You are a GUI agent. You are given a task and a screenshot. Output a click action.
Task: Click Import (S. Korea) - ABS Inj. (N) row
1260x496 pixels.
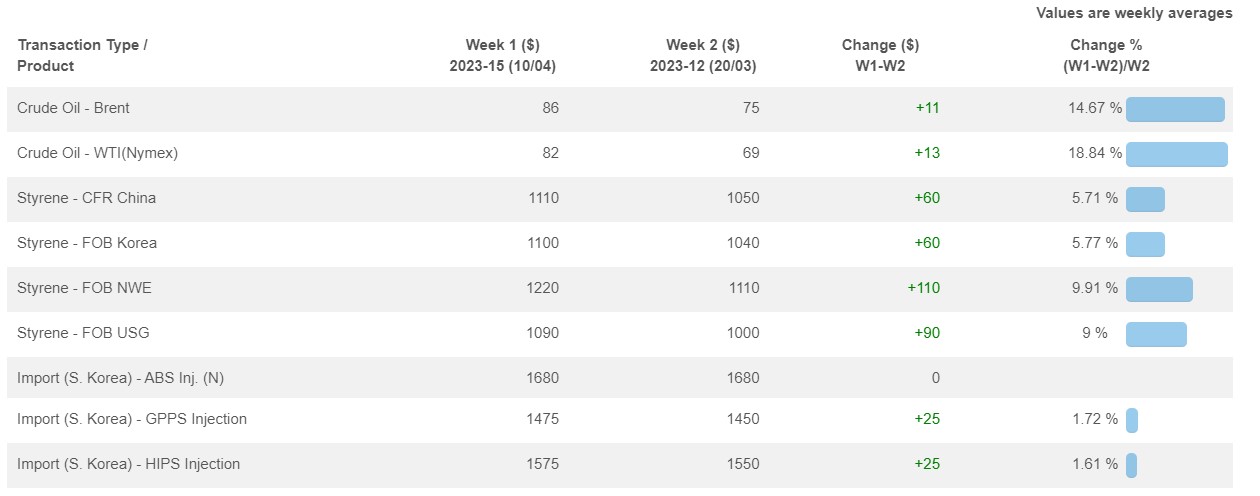pyautogui.click(x=620, y=378)
